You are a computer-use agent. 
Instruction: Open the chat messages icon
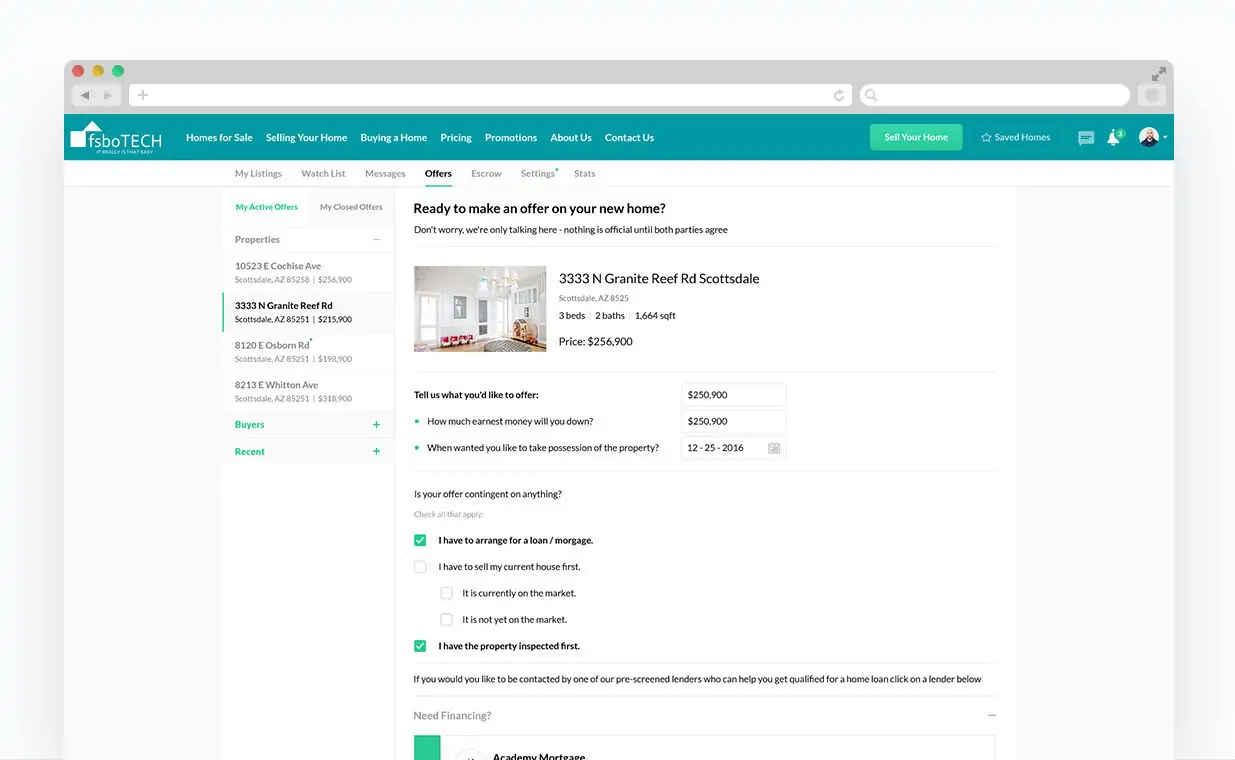click(x=1086, y=138)
